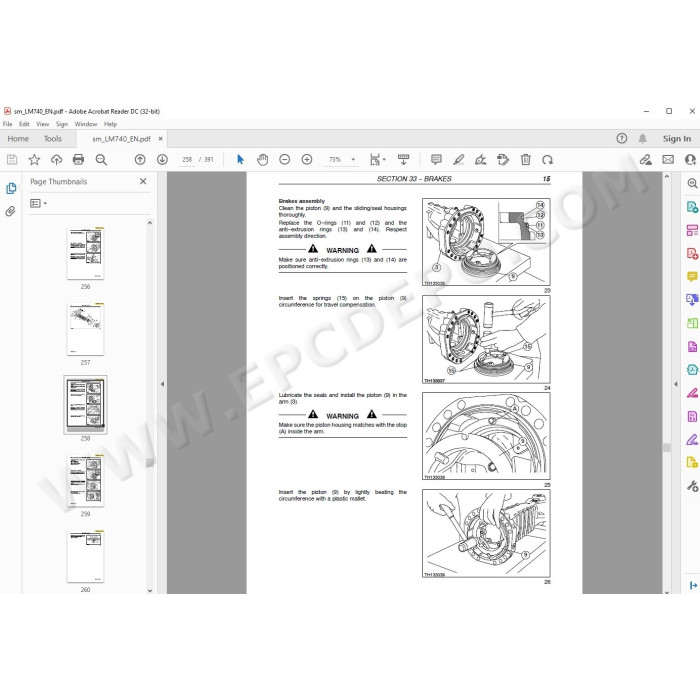Image resolution: width=700 pixels, height=700 pixels.
Task: Open the attachments paperclip panel
Action: (x=10, y=211)
